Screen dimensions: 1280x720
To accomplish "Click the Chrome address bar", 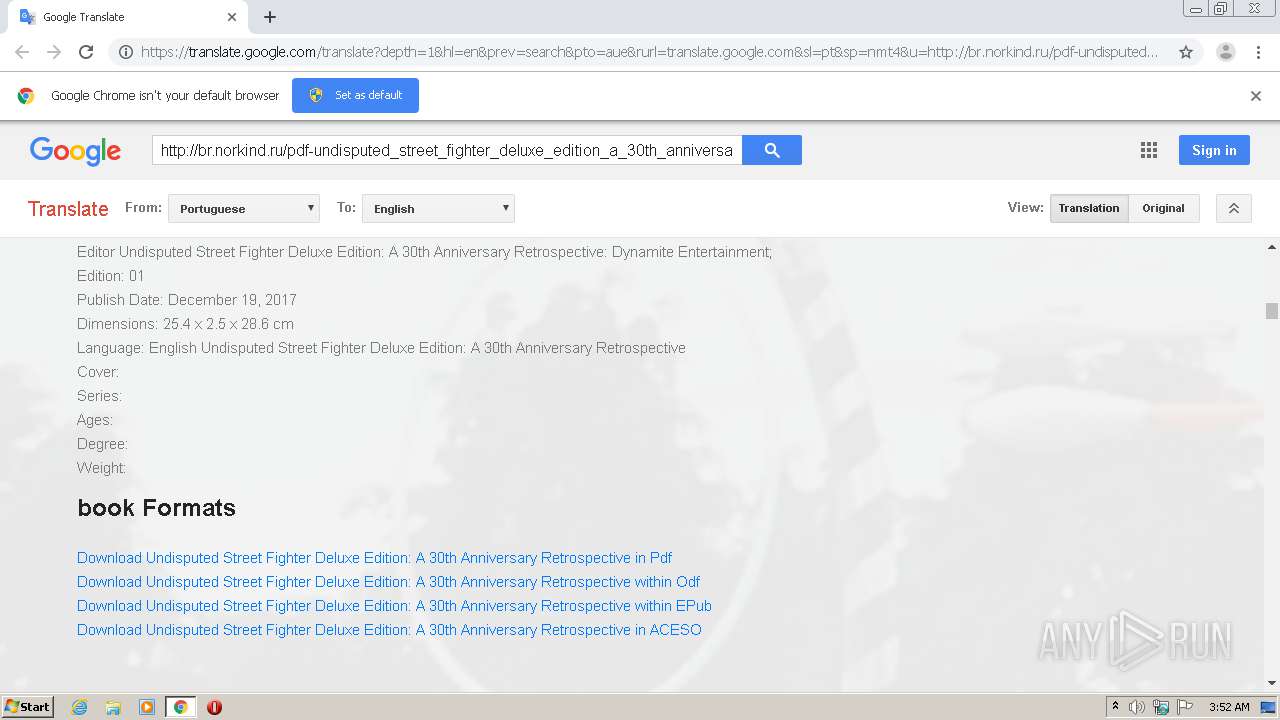I will pos(648,52).
